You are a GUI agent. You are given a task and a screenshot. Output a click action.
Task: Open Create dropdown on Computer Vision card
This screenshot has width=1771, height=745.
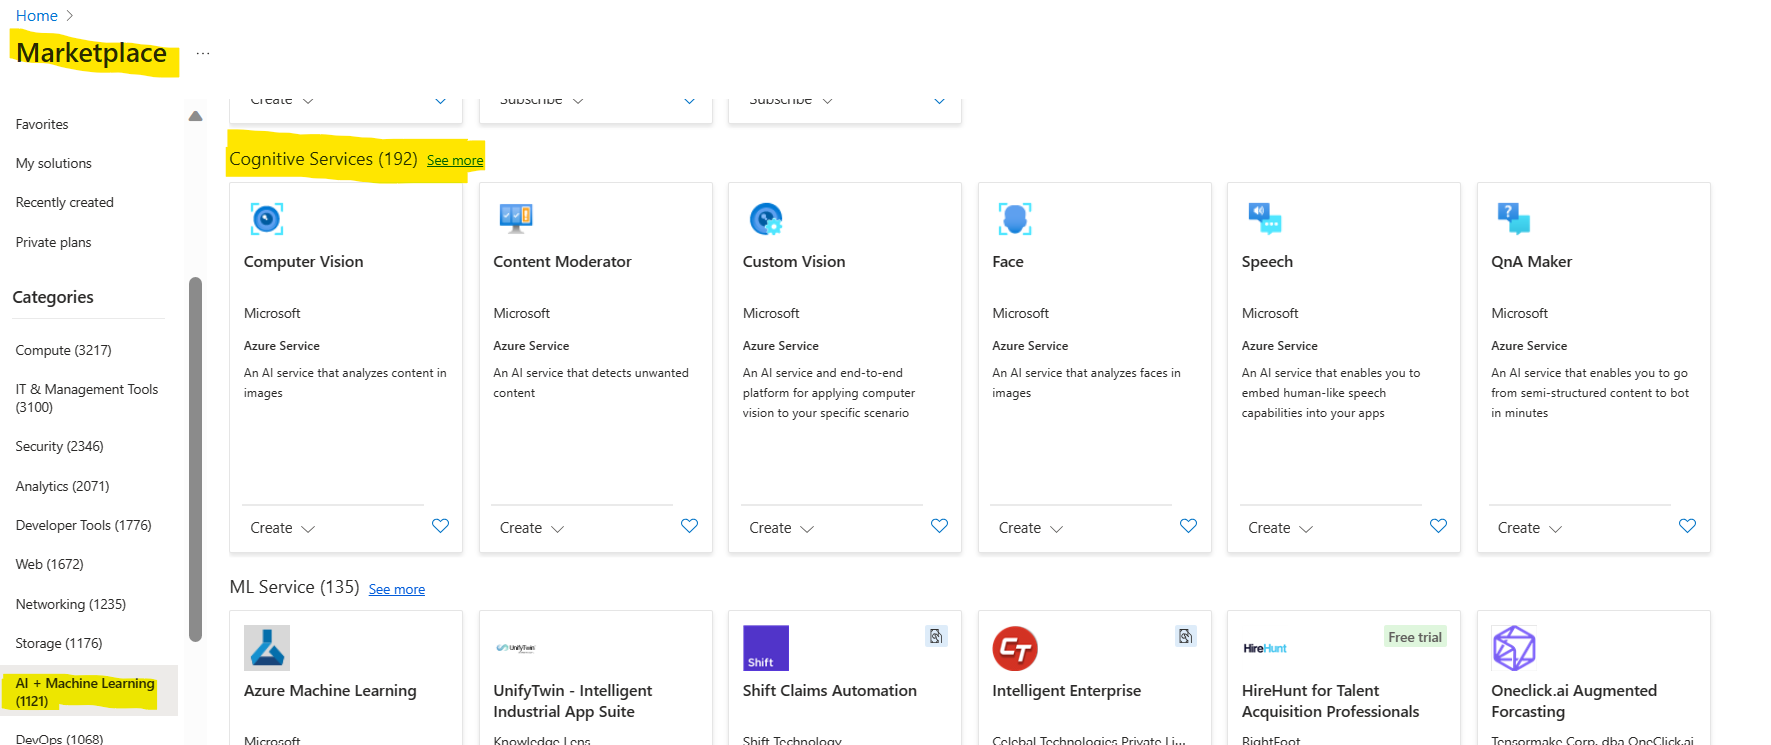pyautogui.click(x=282, y=528)
